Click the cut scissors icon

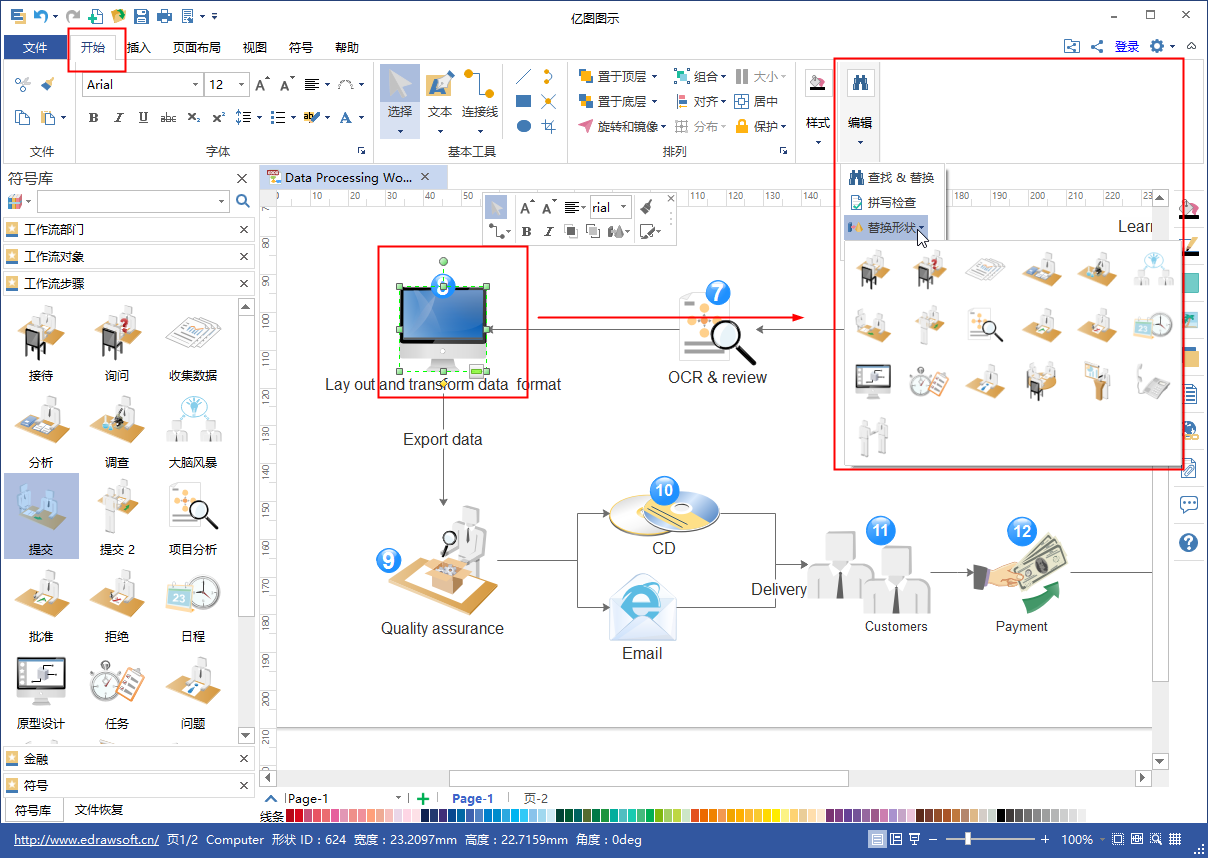23,85
